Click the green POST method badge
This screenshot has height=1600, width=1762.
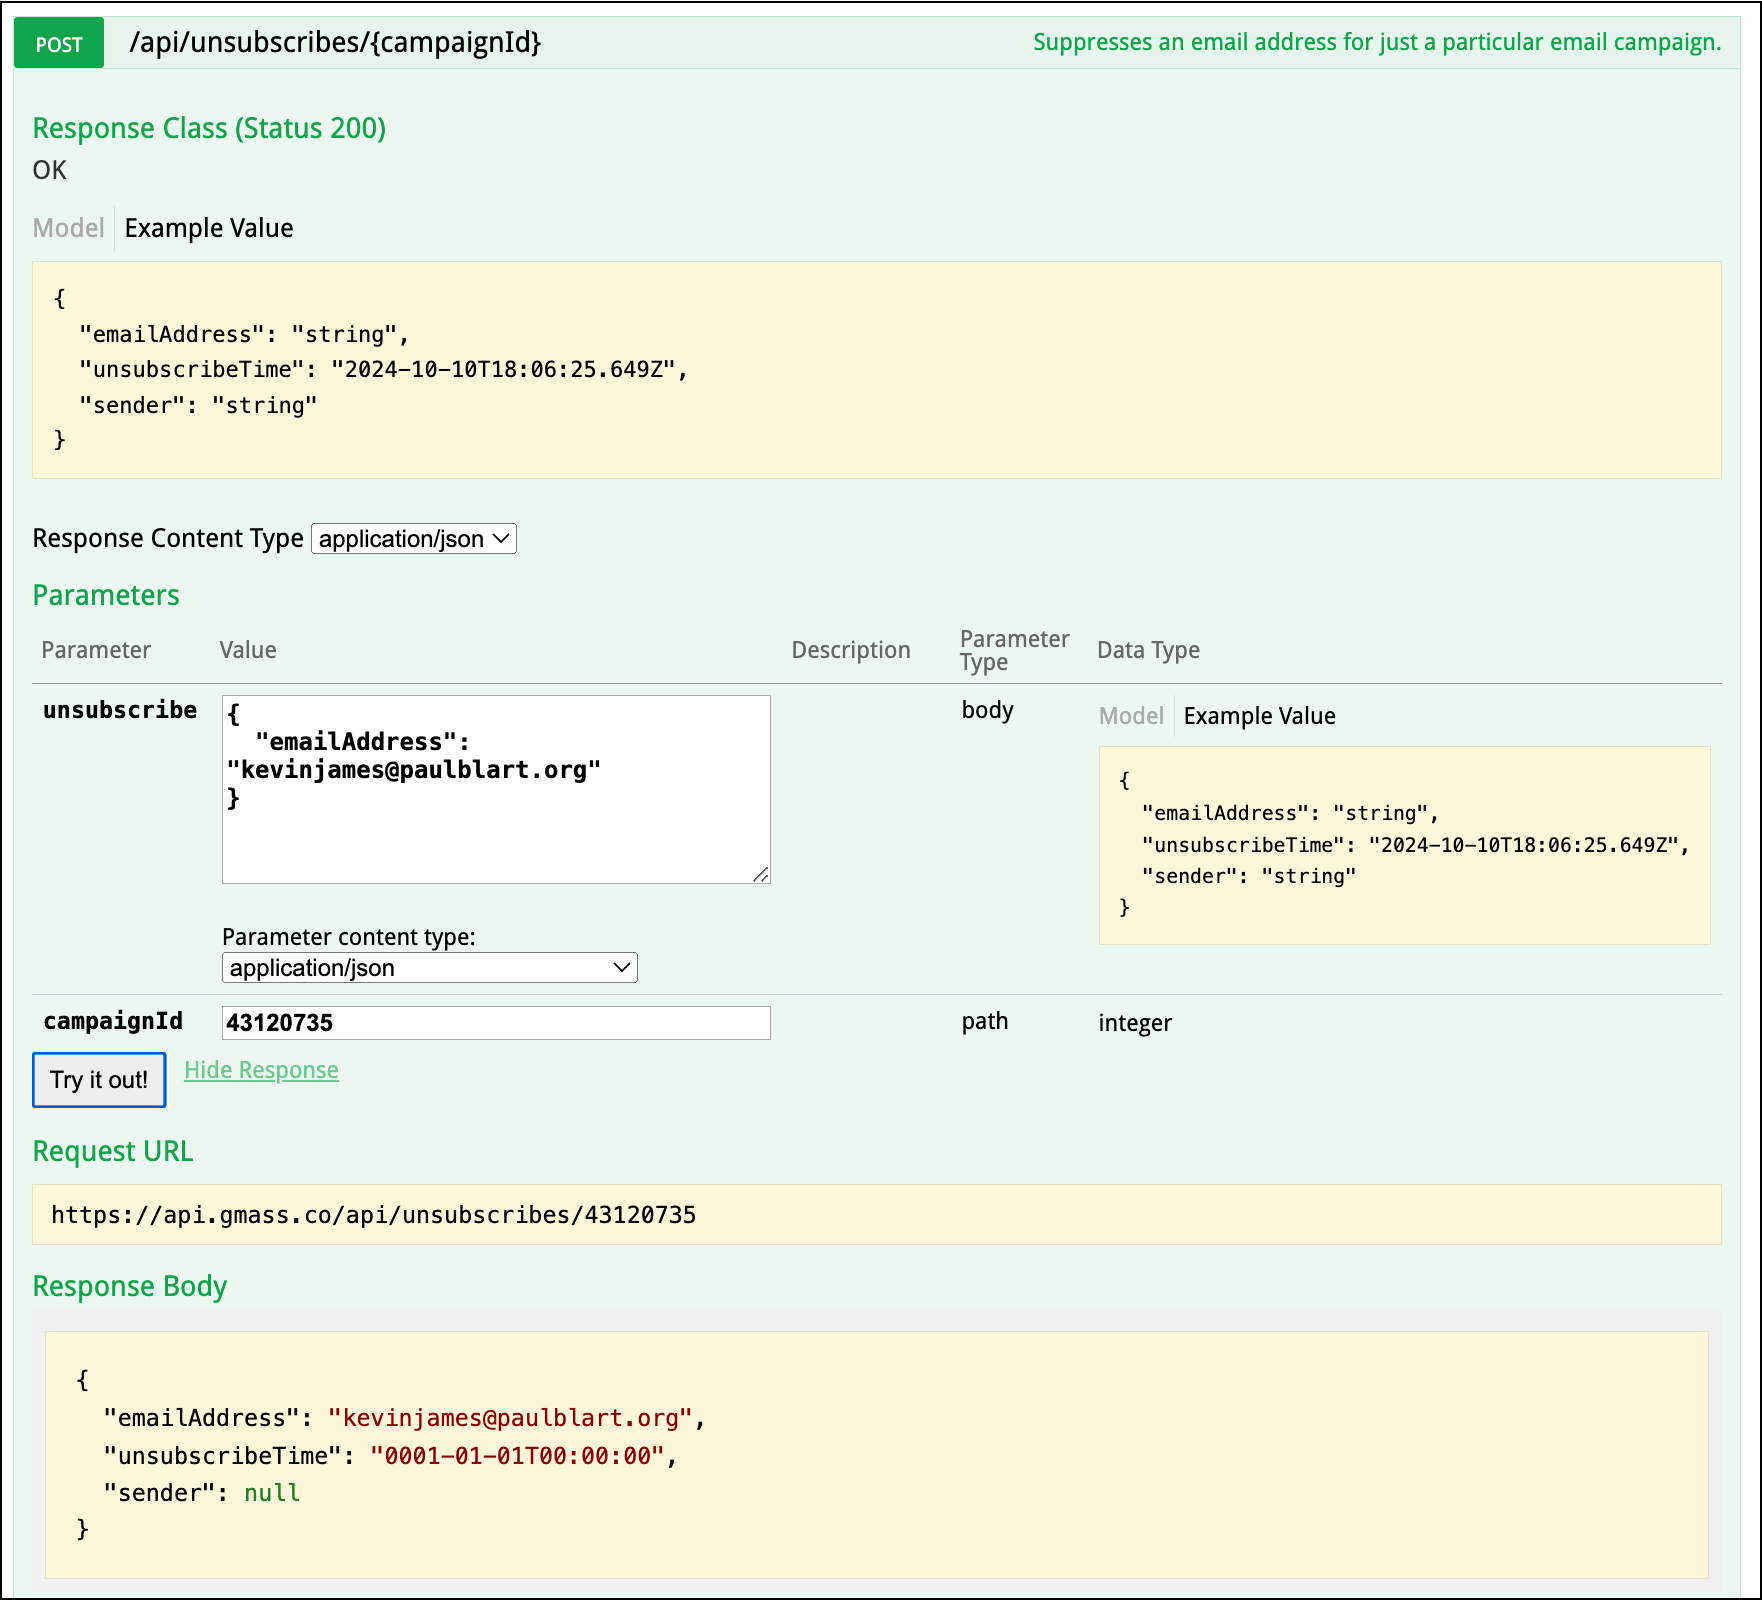click(59, 43)
